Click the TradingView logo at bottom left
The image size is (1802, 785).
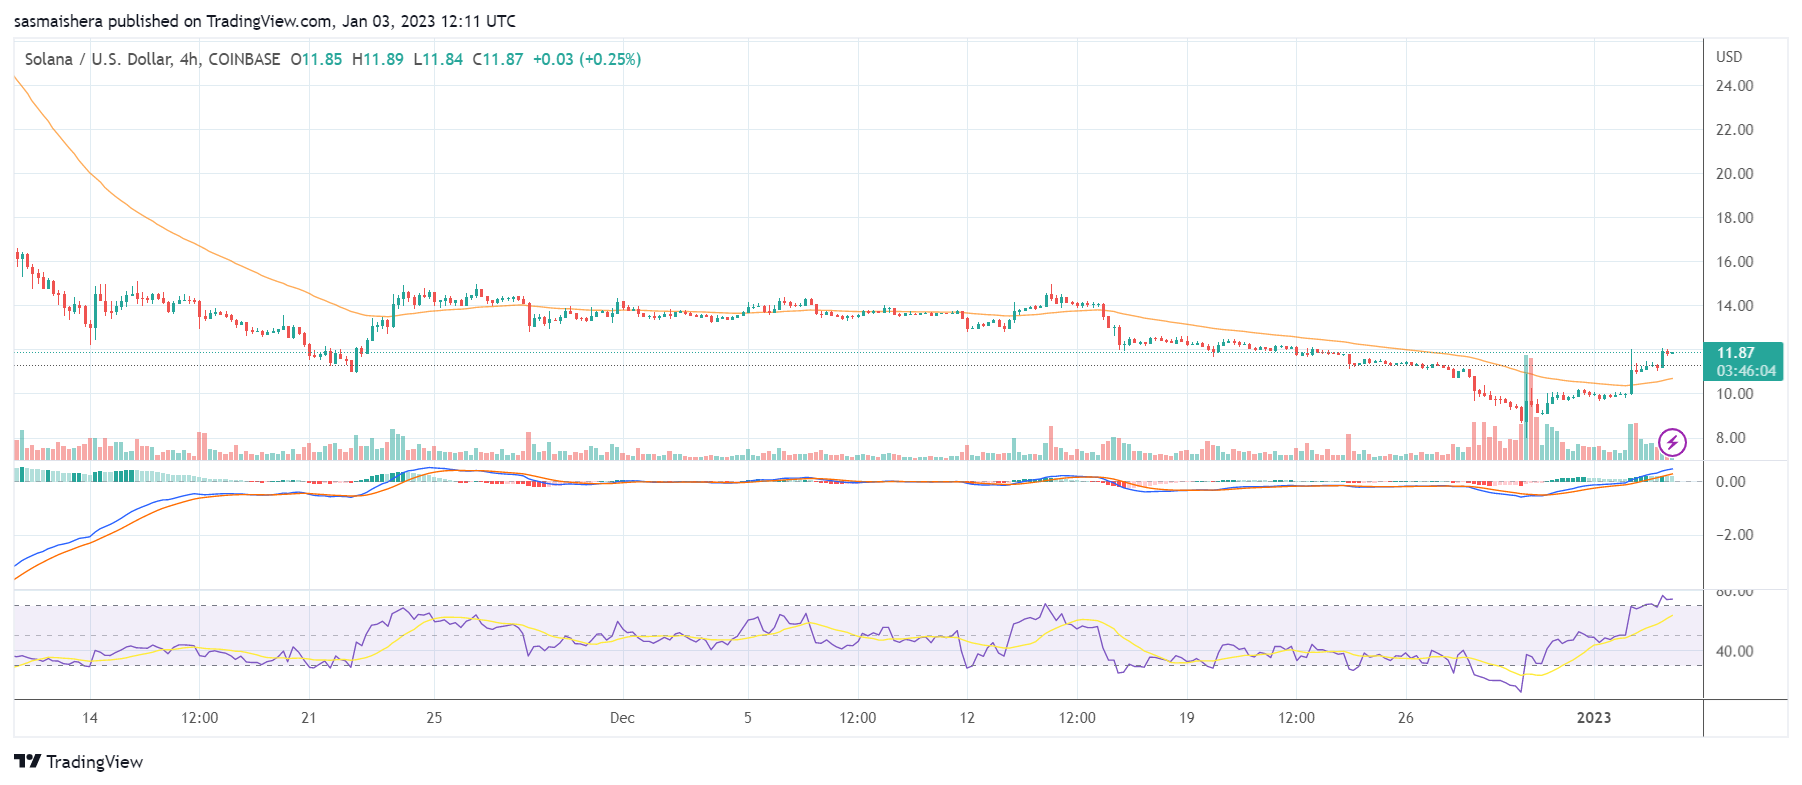click(79, 762)
